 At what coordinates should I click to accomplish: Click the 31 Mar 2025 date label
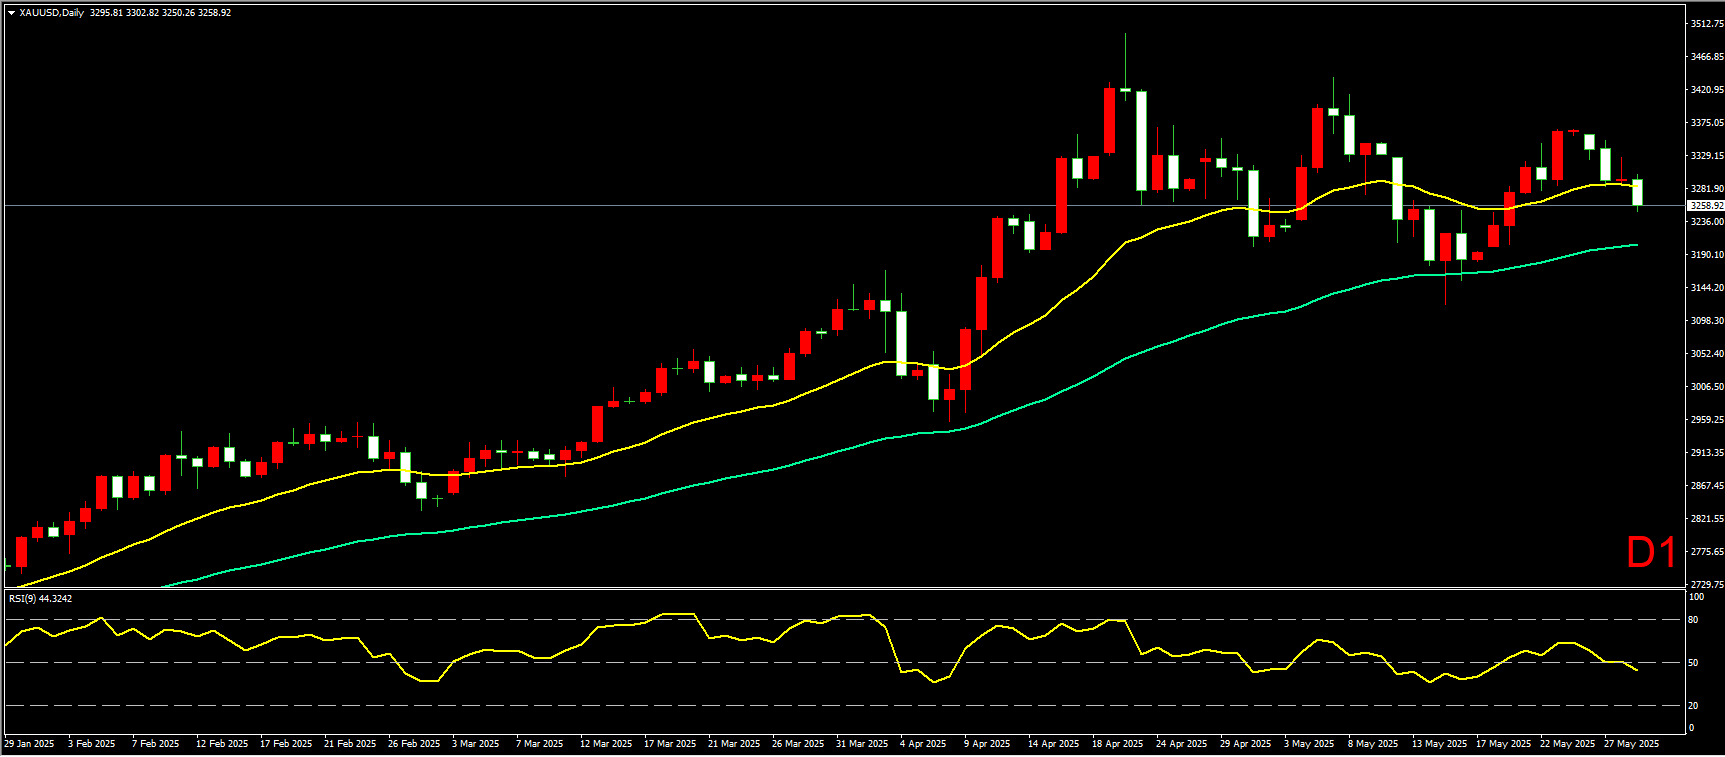pyautogui.click(x=862, y=744)
